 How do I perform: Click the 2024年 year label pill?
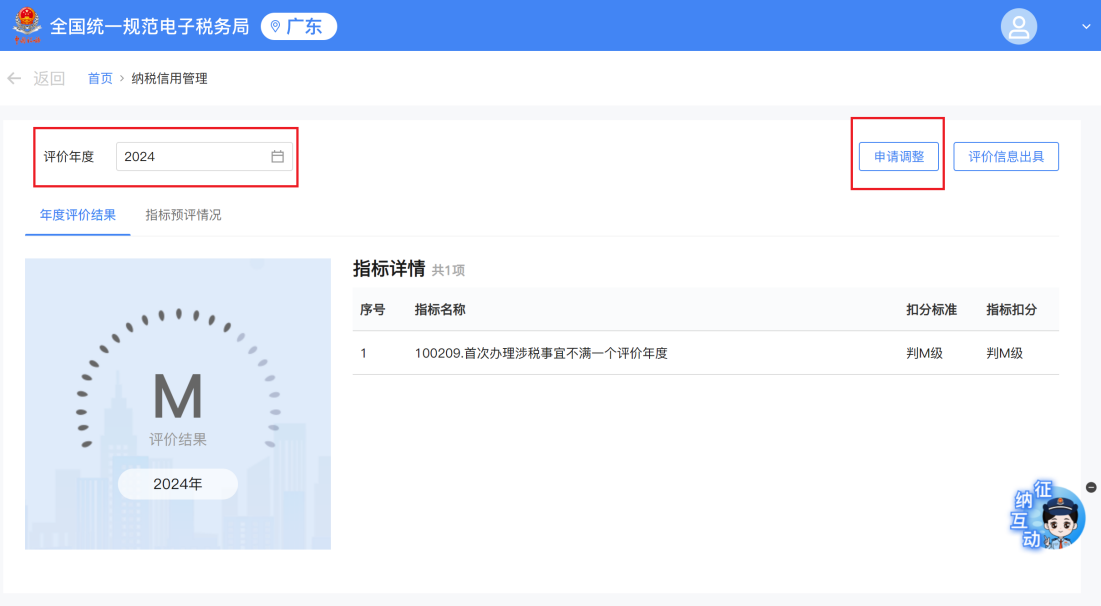178,484
